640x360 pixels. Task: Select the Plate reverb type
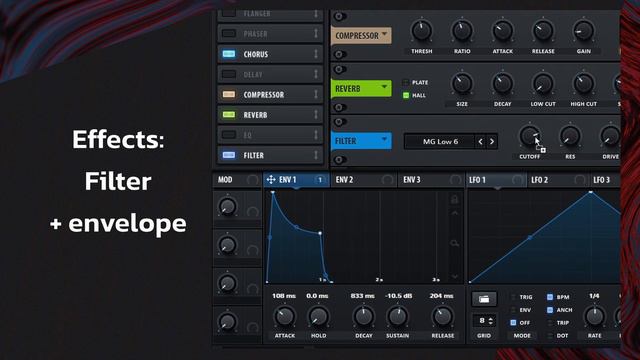click(405, 82)
